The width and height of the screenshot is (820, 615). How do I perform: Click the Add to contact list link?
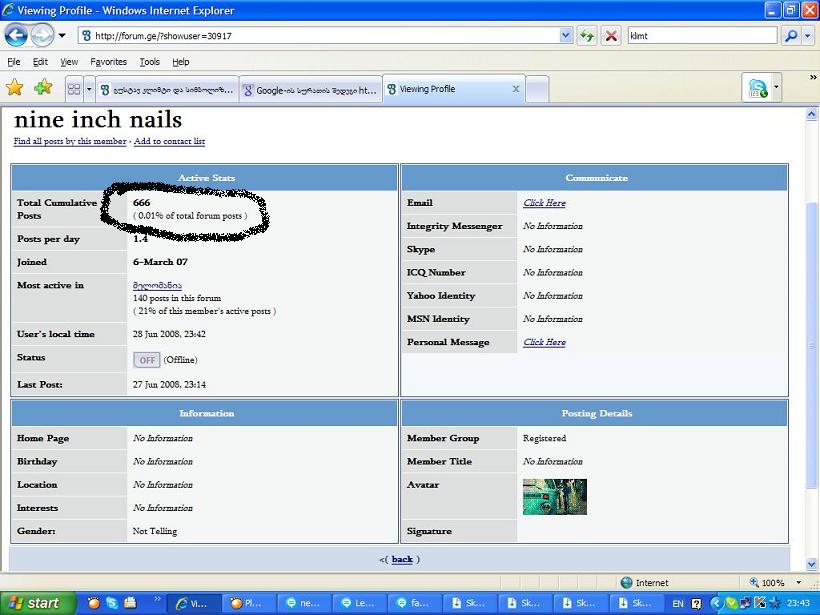click(x=169, y=141)
